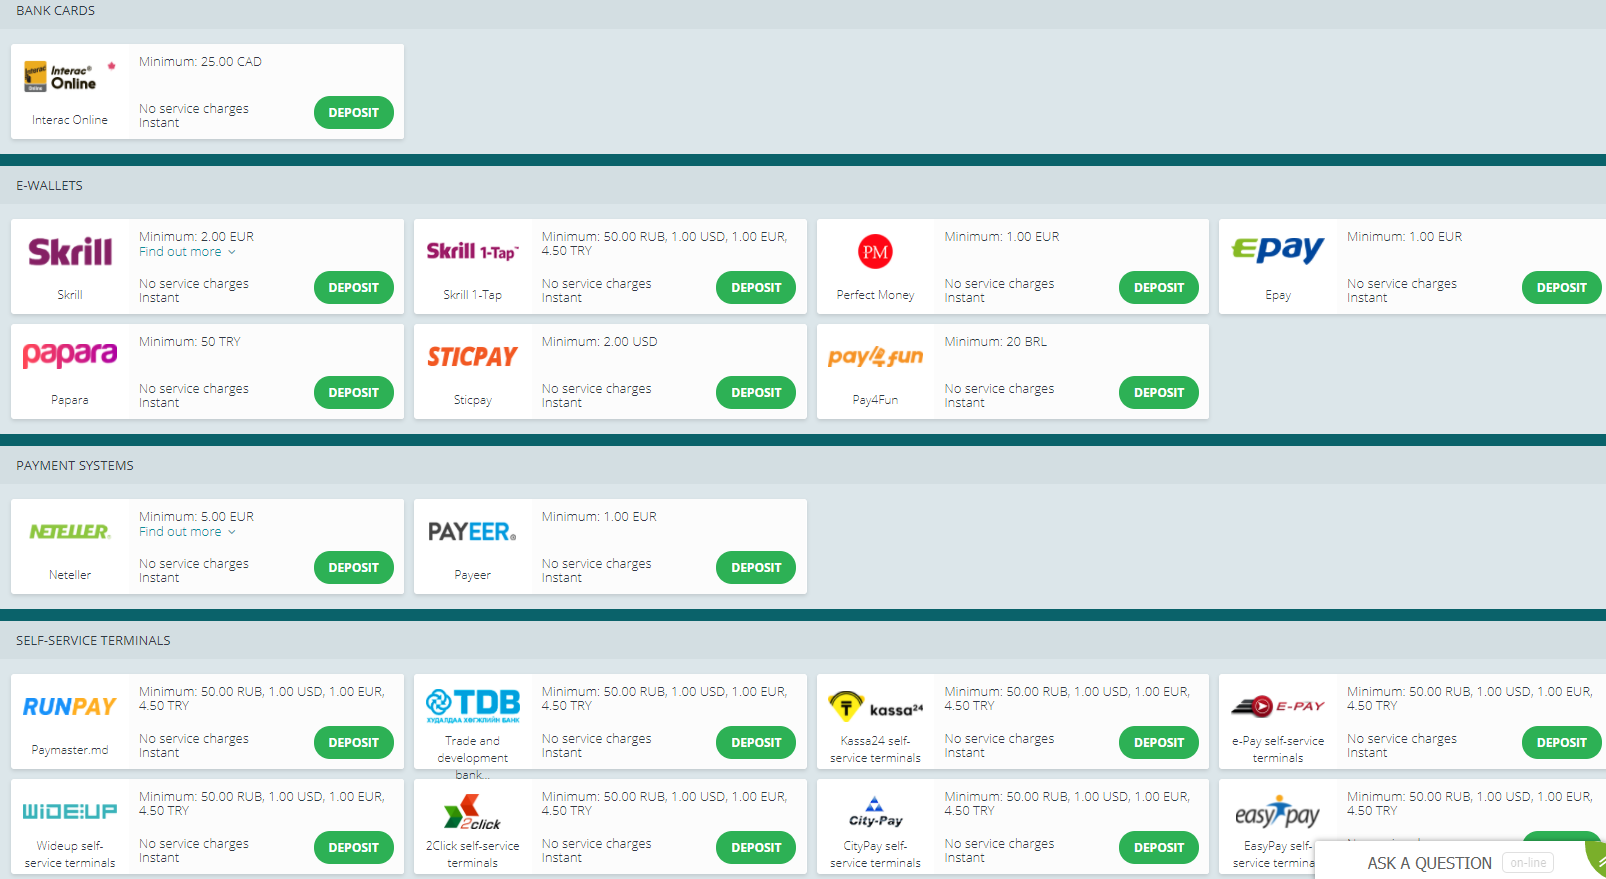Click the 'Minimum: 20 BRL' text
The width and height of the screenshot is (1606, 879).
pos(996,342)
